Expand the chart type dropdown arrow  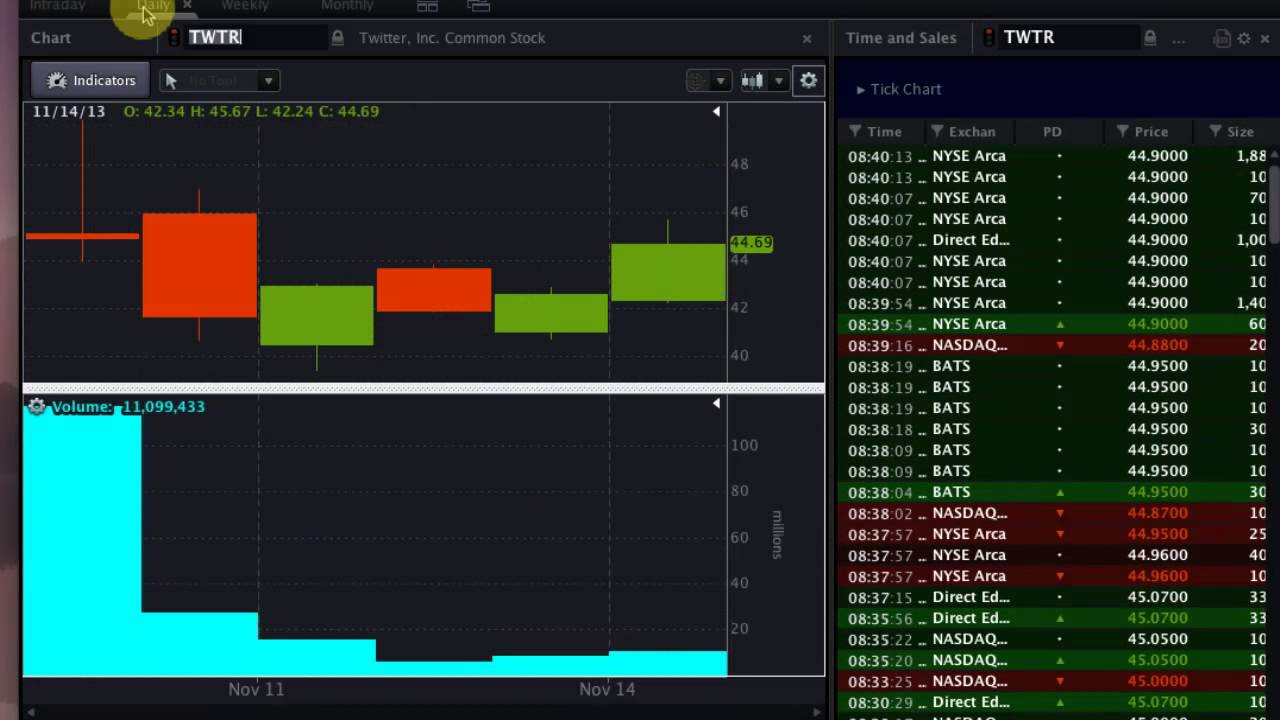(778, 81)
